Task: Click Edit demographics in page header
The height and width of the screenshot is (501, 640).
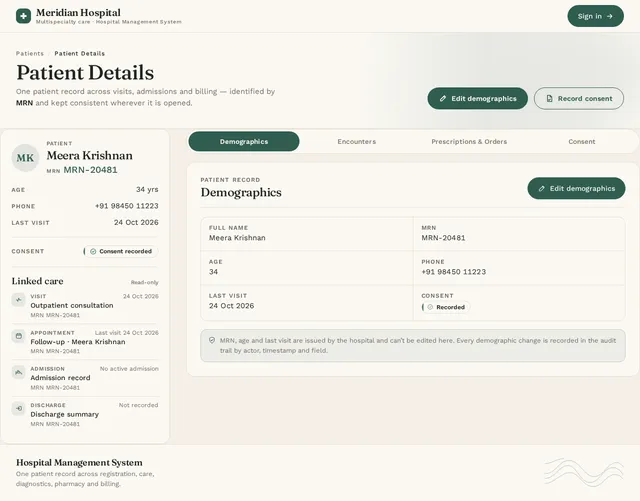Action: coord(478,98)
